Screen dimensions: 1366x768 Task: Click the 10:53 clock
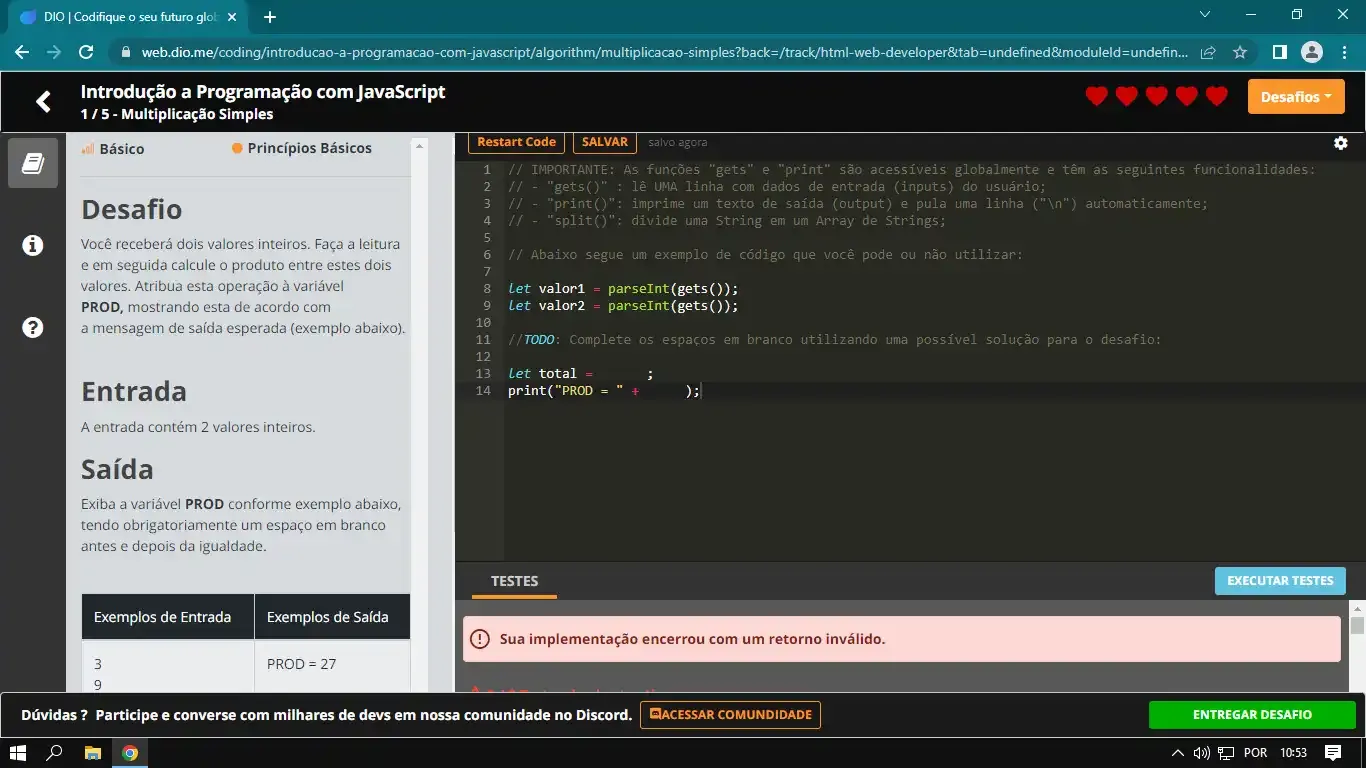tap(1294, 753)
